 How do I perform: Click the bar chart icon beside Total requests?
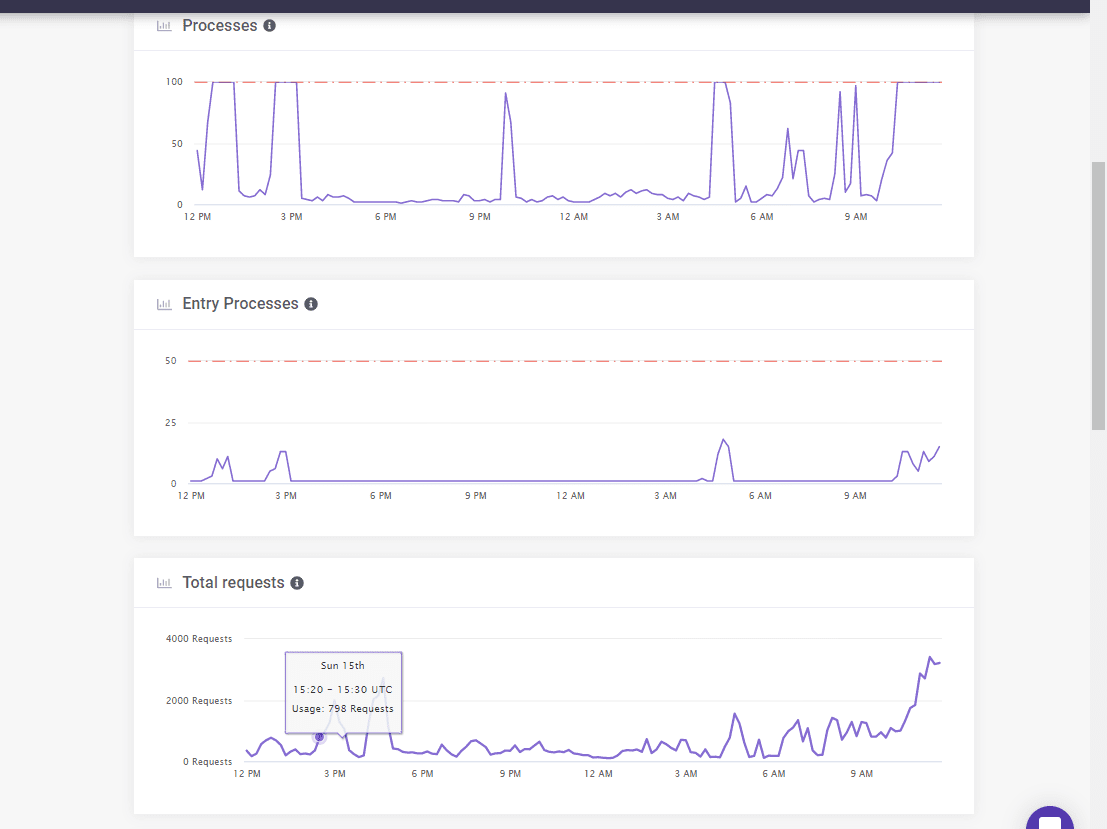164,583
